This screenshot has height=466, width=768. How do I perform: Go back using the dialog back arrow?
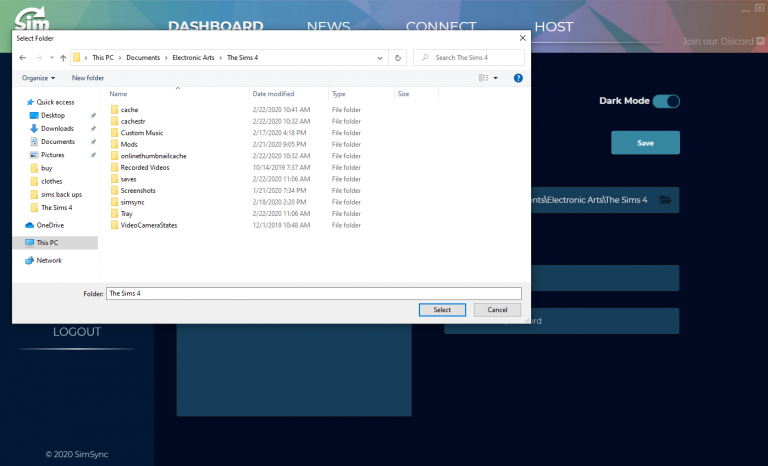tap(23, 58)
